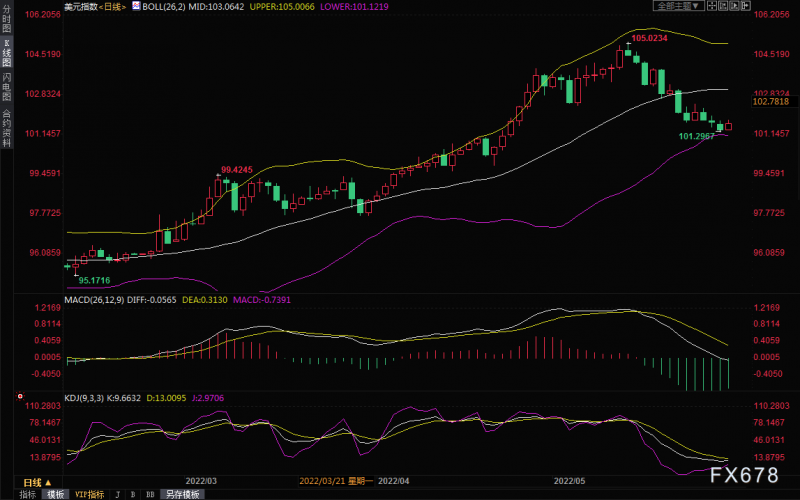Screen dimensions: 800x500
Task: Click the LOWER:101.1219 value
Action: point(354,7)
